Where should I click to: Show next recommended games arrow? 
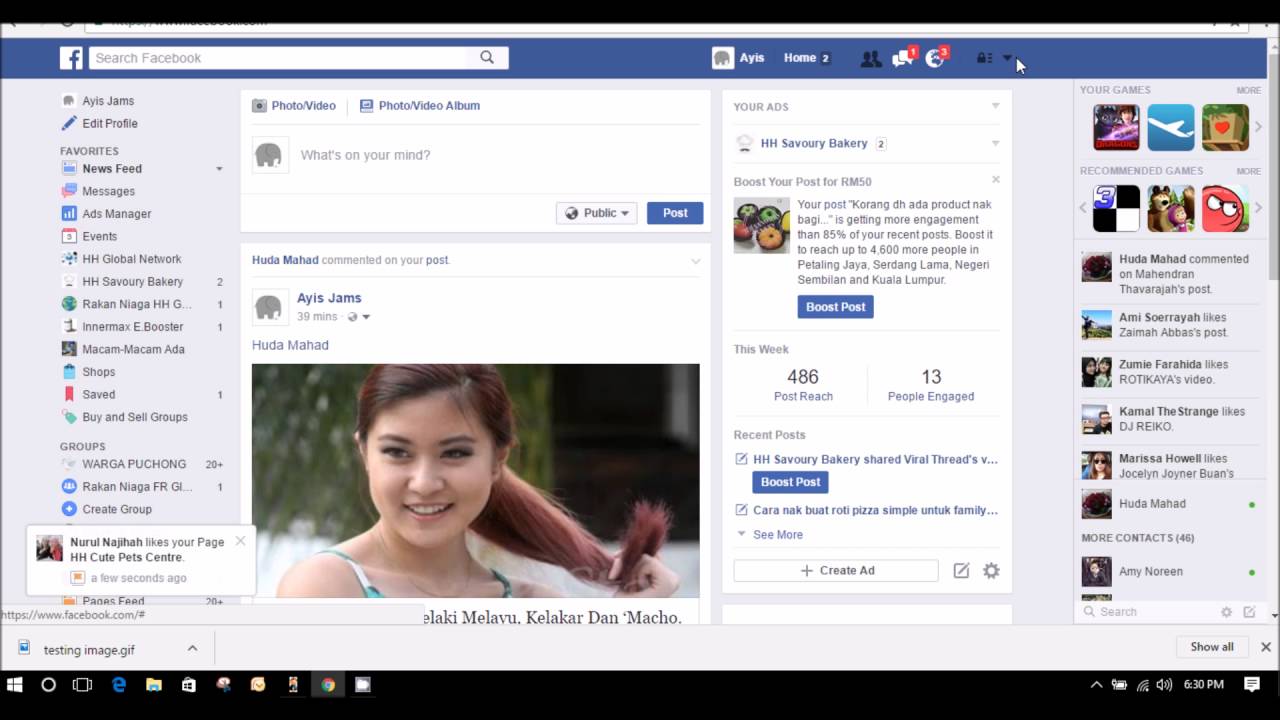click(1258, 208)
